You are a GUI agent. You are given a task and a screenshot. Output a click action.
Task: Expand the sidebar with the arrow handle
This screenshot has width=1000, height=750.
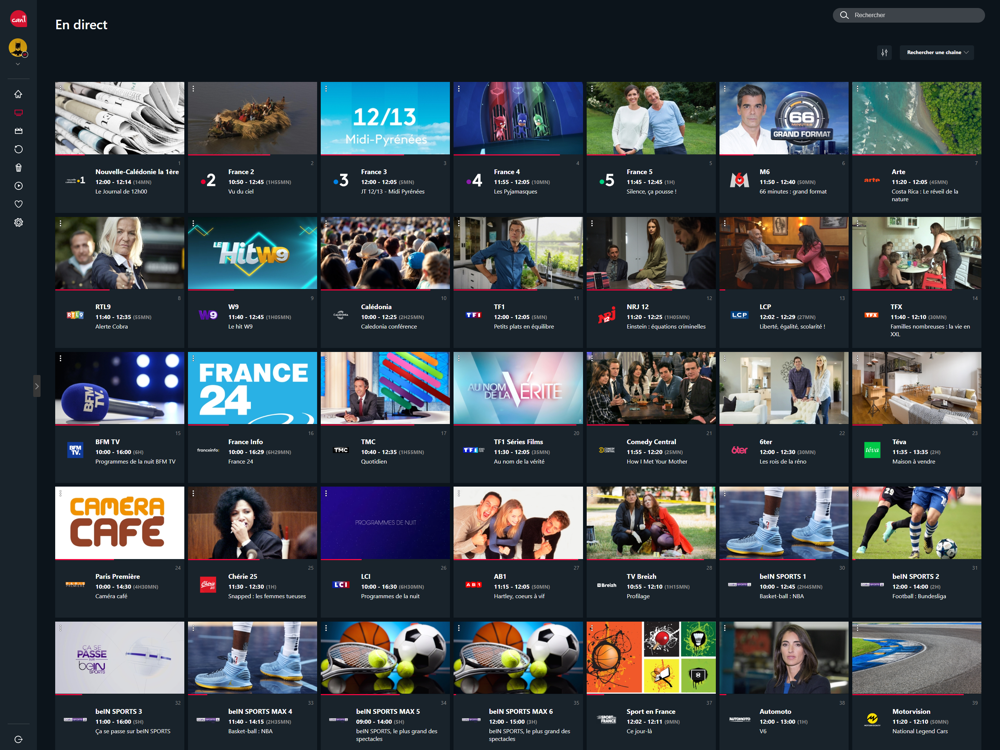36,386
